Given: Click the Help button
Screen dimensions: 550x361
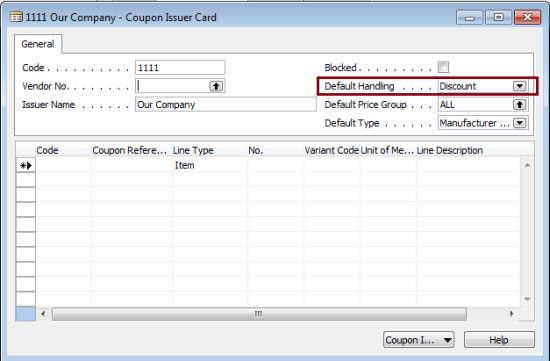Looking at the screenshot, I should pyautogui.click(x=499, y=340).
